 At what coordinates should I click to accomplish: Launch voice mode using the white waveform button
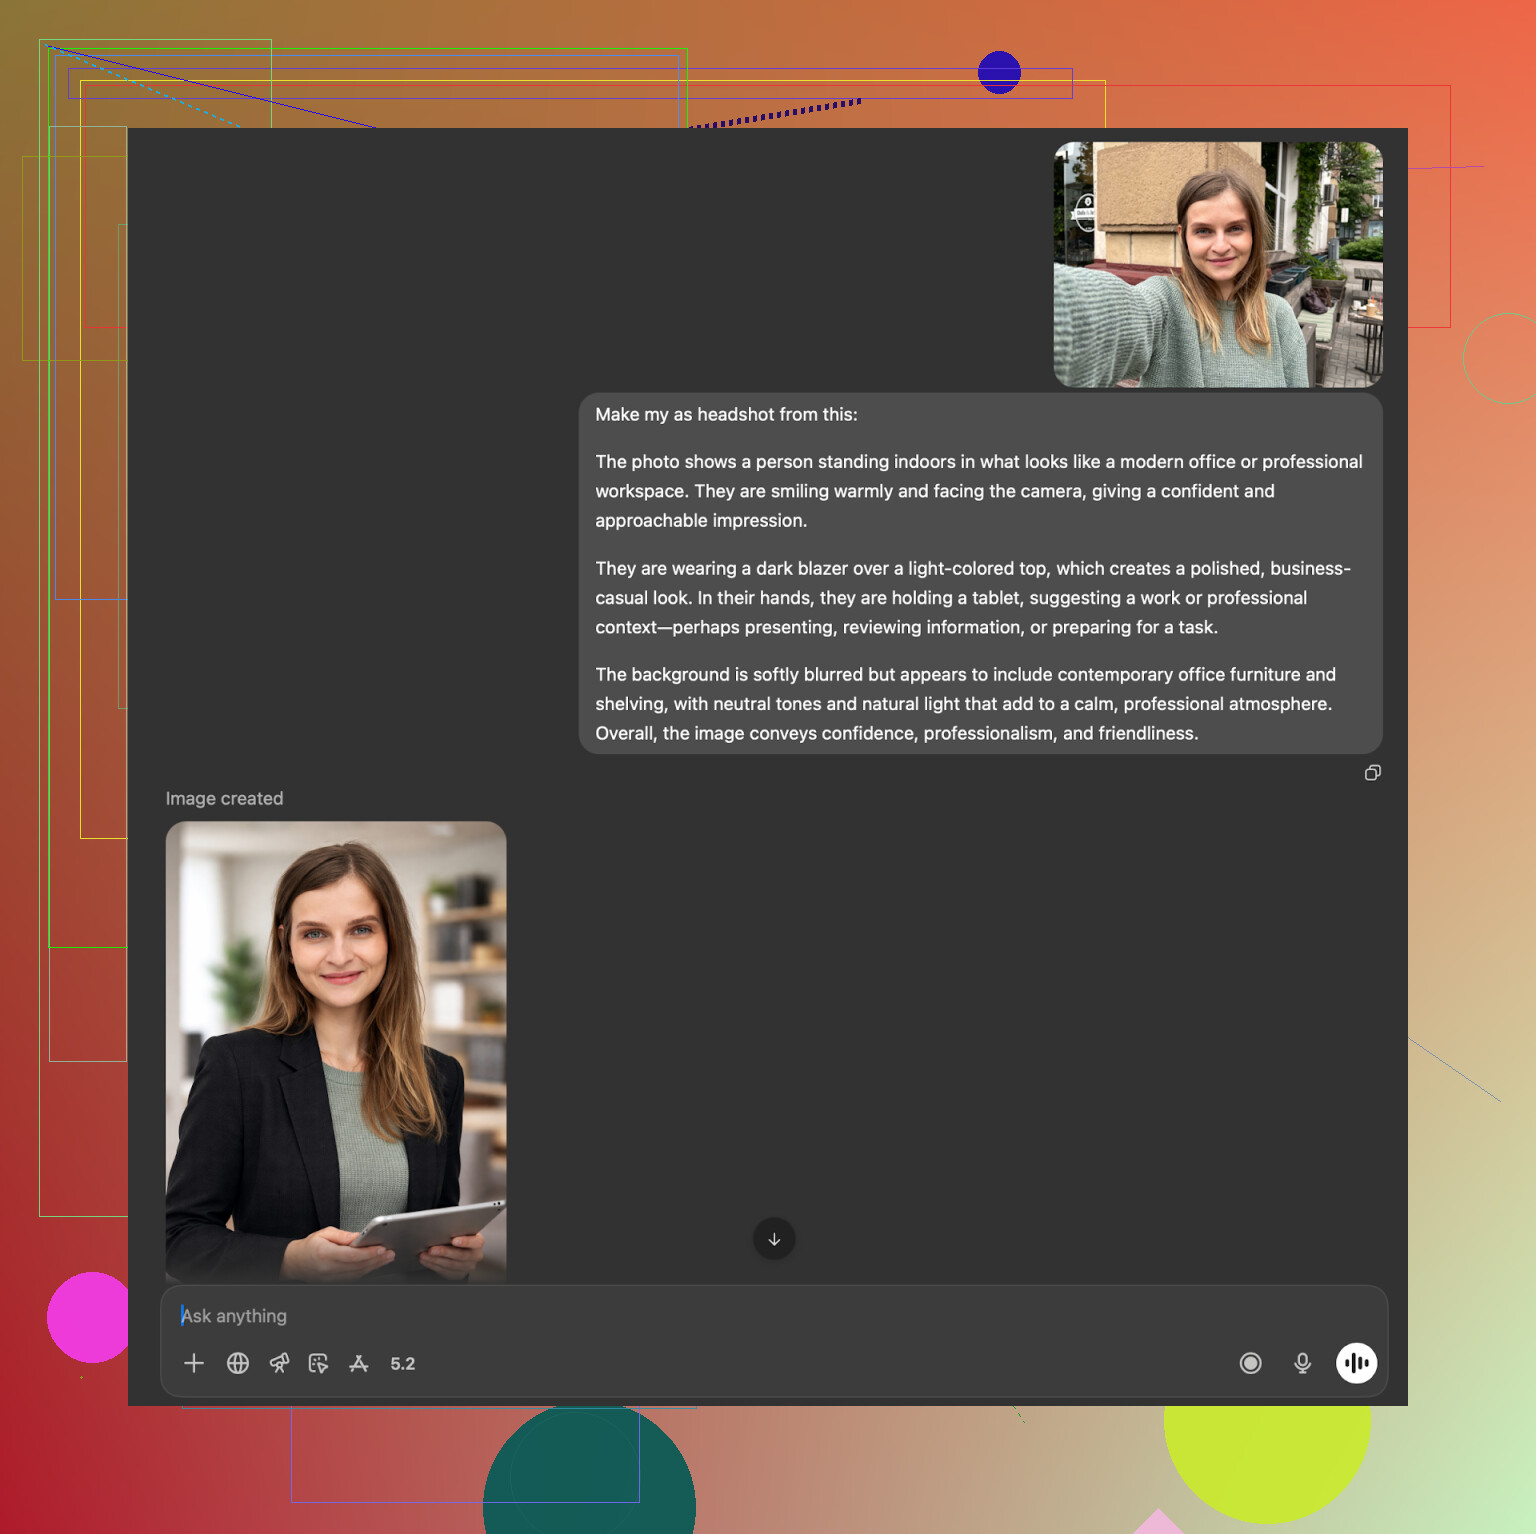(1356, 1363)
